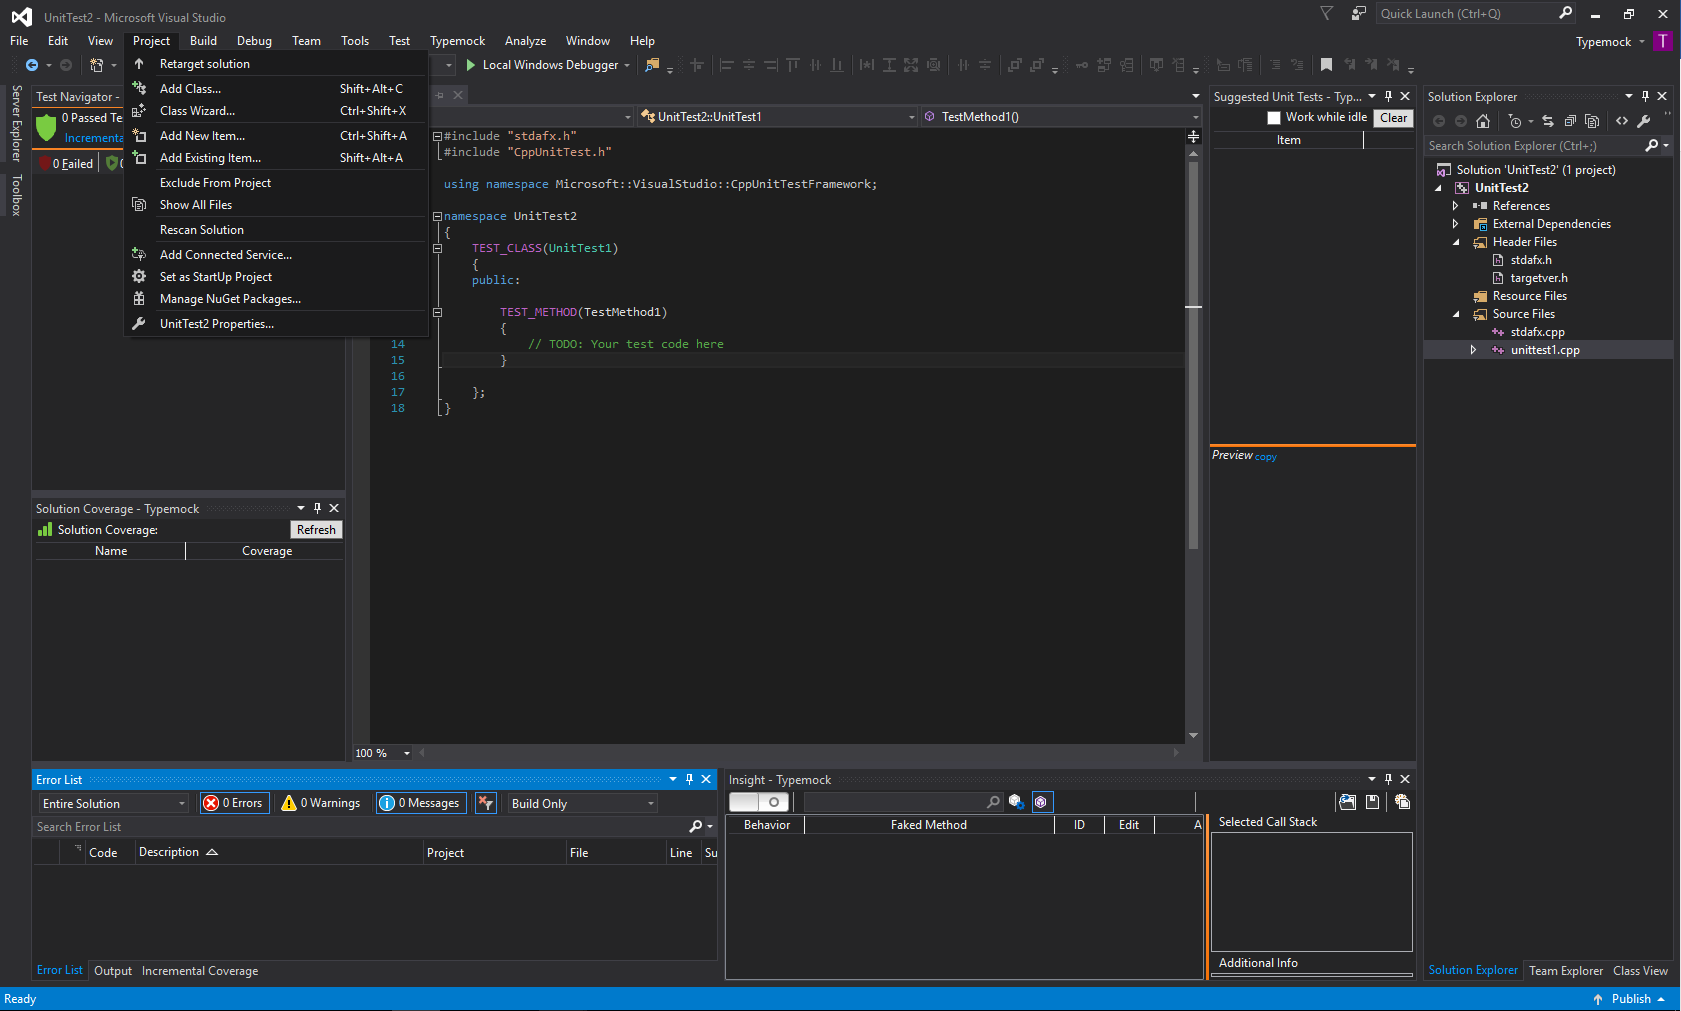
Task: Select Manage NuGet Packages menu entry
Action: tap(230, 299)
